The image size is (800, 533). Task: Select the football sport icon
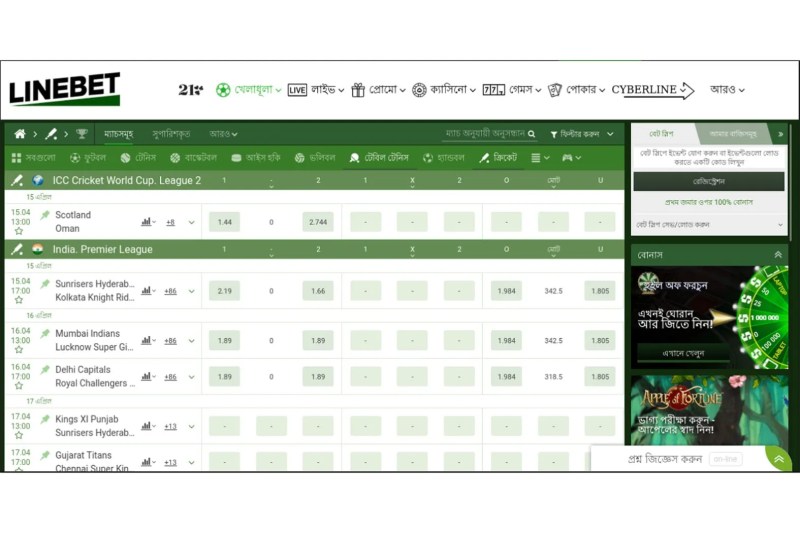88,158
